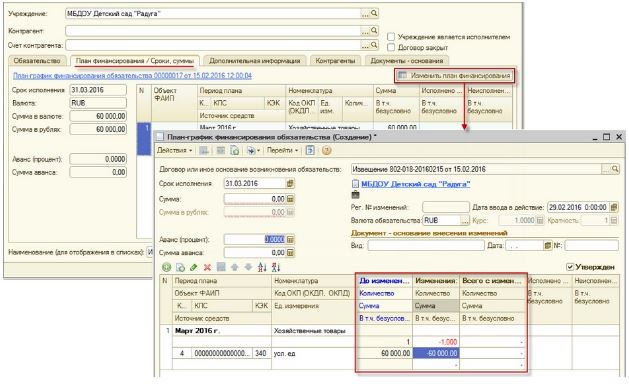Edit current row with green pencil icon
This screenshot has width=629, height=384.
pyautogui.click(x=194, y=267)
